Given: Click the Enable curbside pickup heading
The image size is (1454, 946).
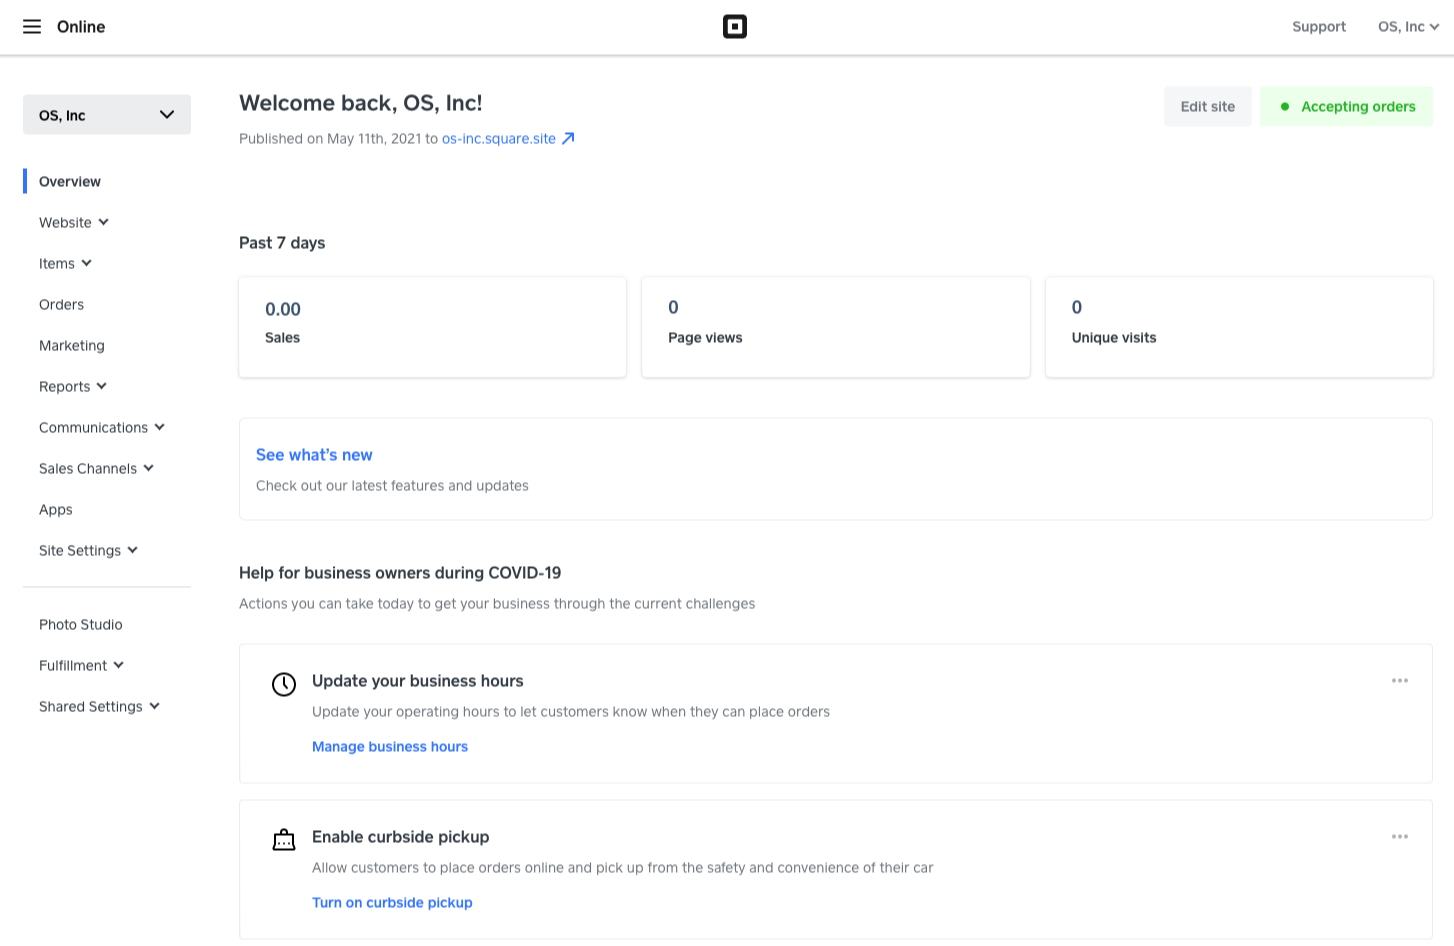Looking at the screenshot, I should [401, 837].
